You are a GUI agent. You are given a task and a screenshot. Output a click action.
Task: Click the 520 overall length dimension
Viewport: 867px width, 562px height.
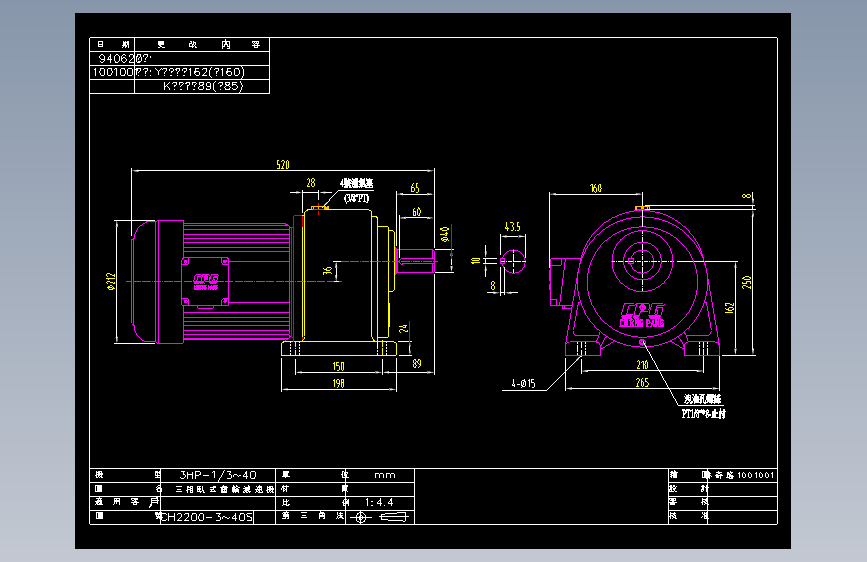coord(283,164)
